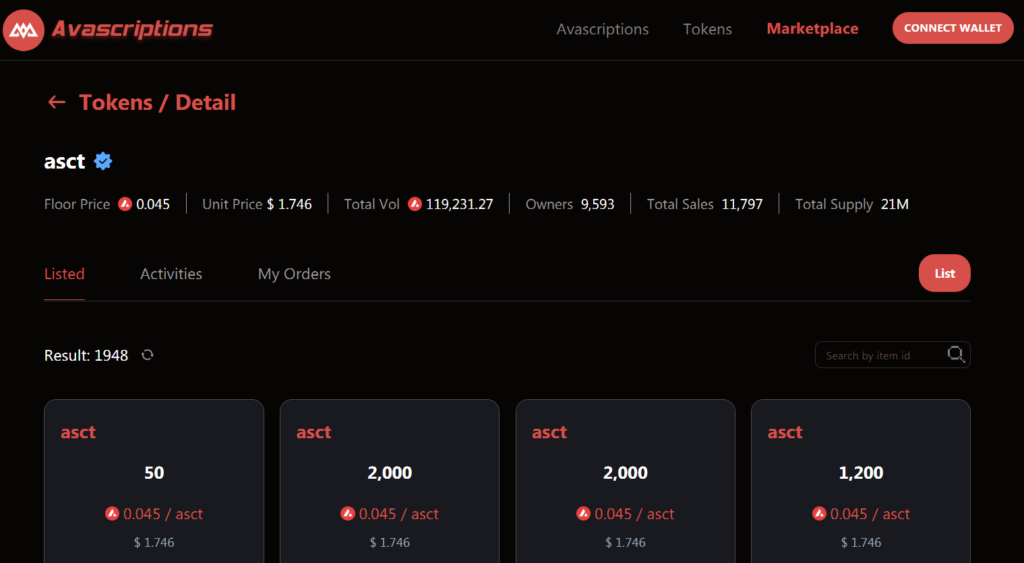This screenshot has width=1024, height=563.
Task: Go to the Marketplace nav item
Action: [x=812, y=29]
